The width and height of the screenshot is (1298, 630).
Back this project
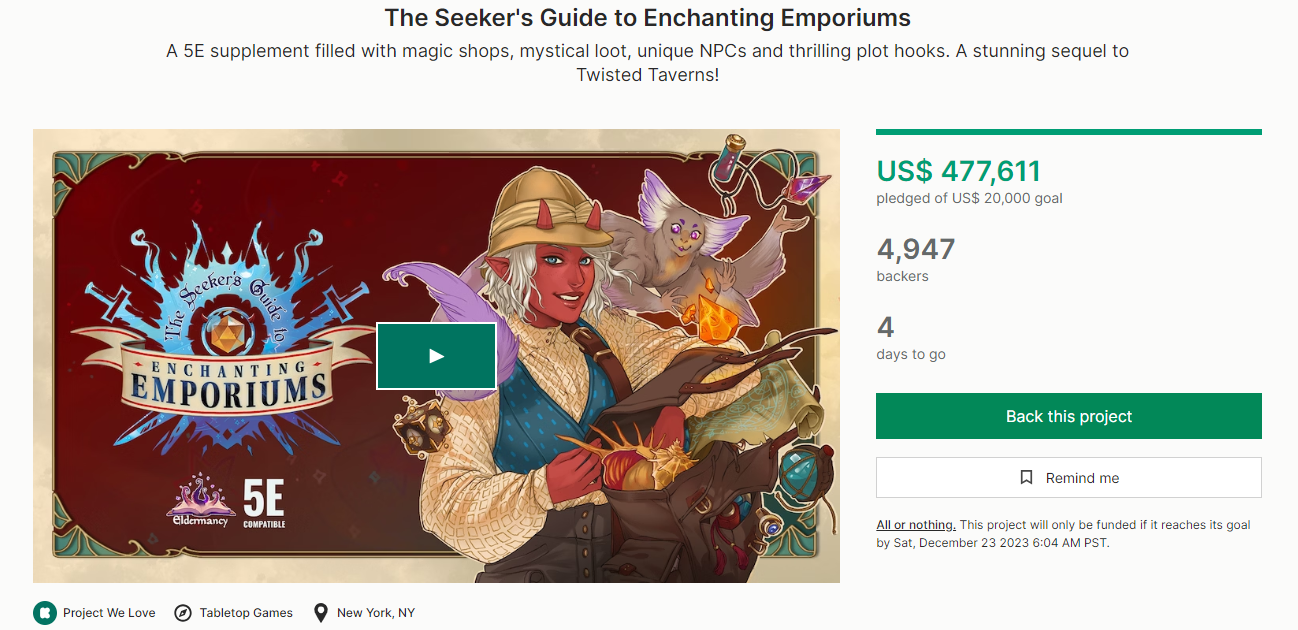tap(1068, 416)
